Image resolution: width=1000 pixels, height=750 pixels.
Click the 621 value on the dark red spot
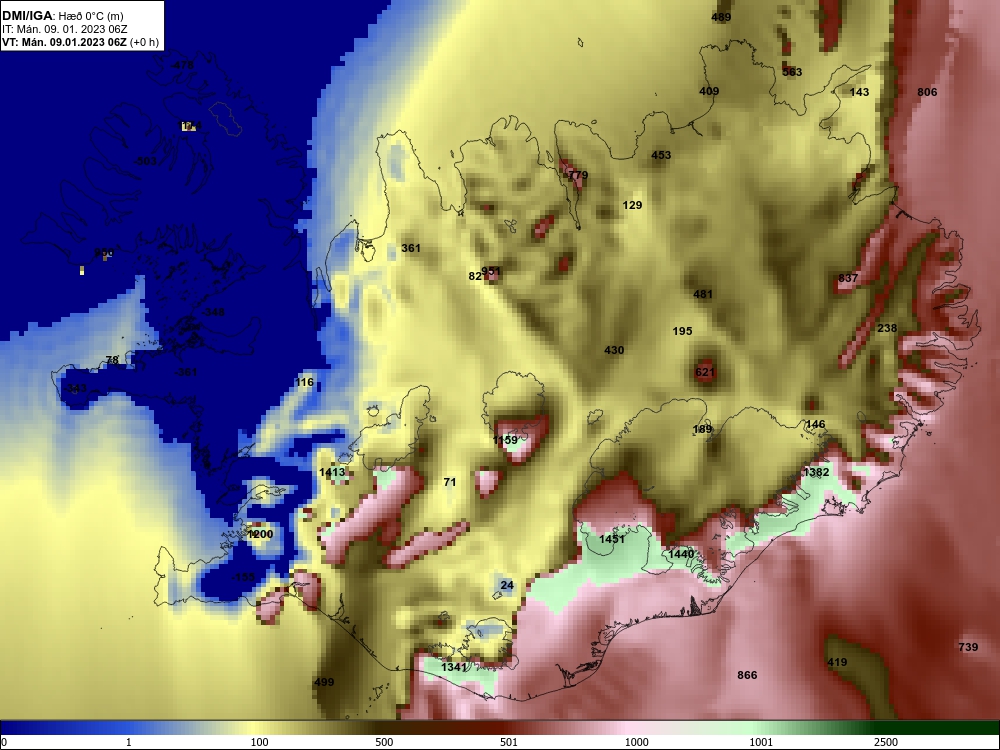point(705,372)
